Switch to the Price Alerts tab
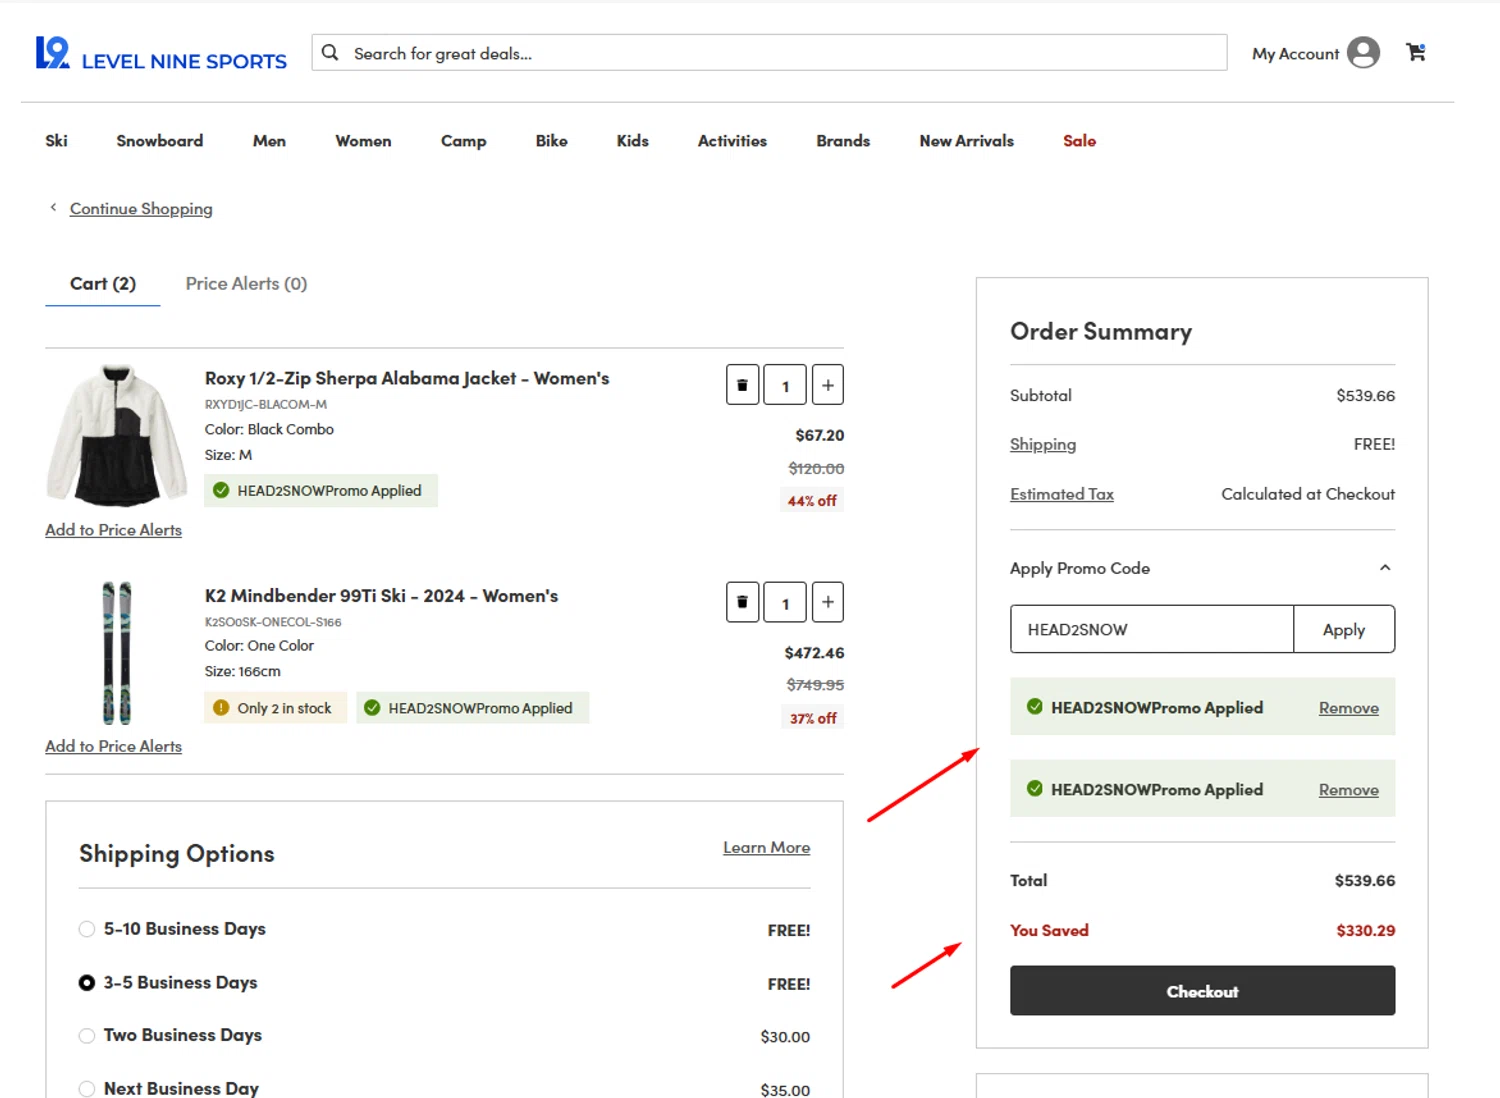Screen dimensions: 1500x1098 point(246,284)
